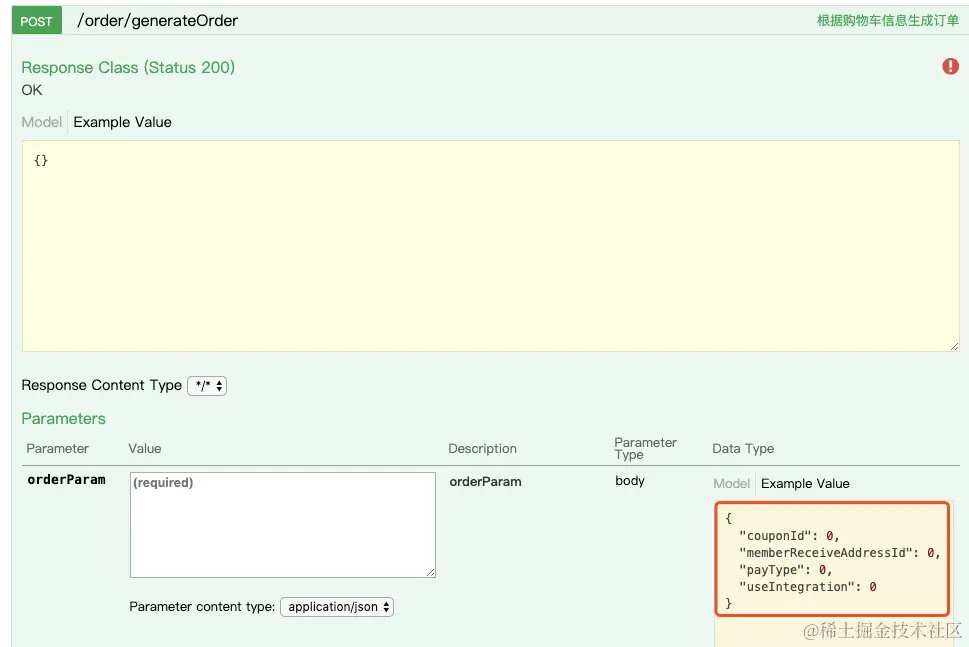Image resolution: width=969 pixels, height=647 pixels.
Task: Click the response example value box {}
Action: click(x=491, y=246)
